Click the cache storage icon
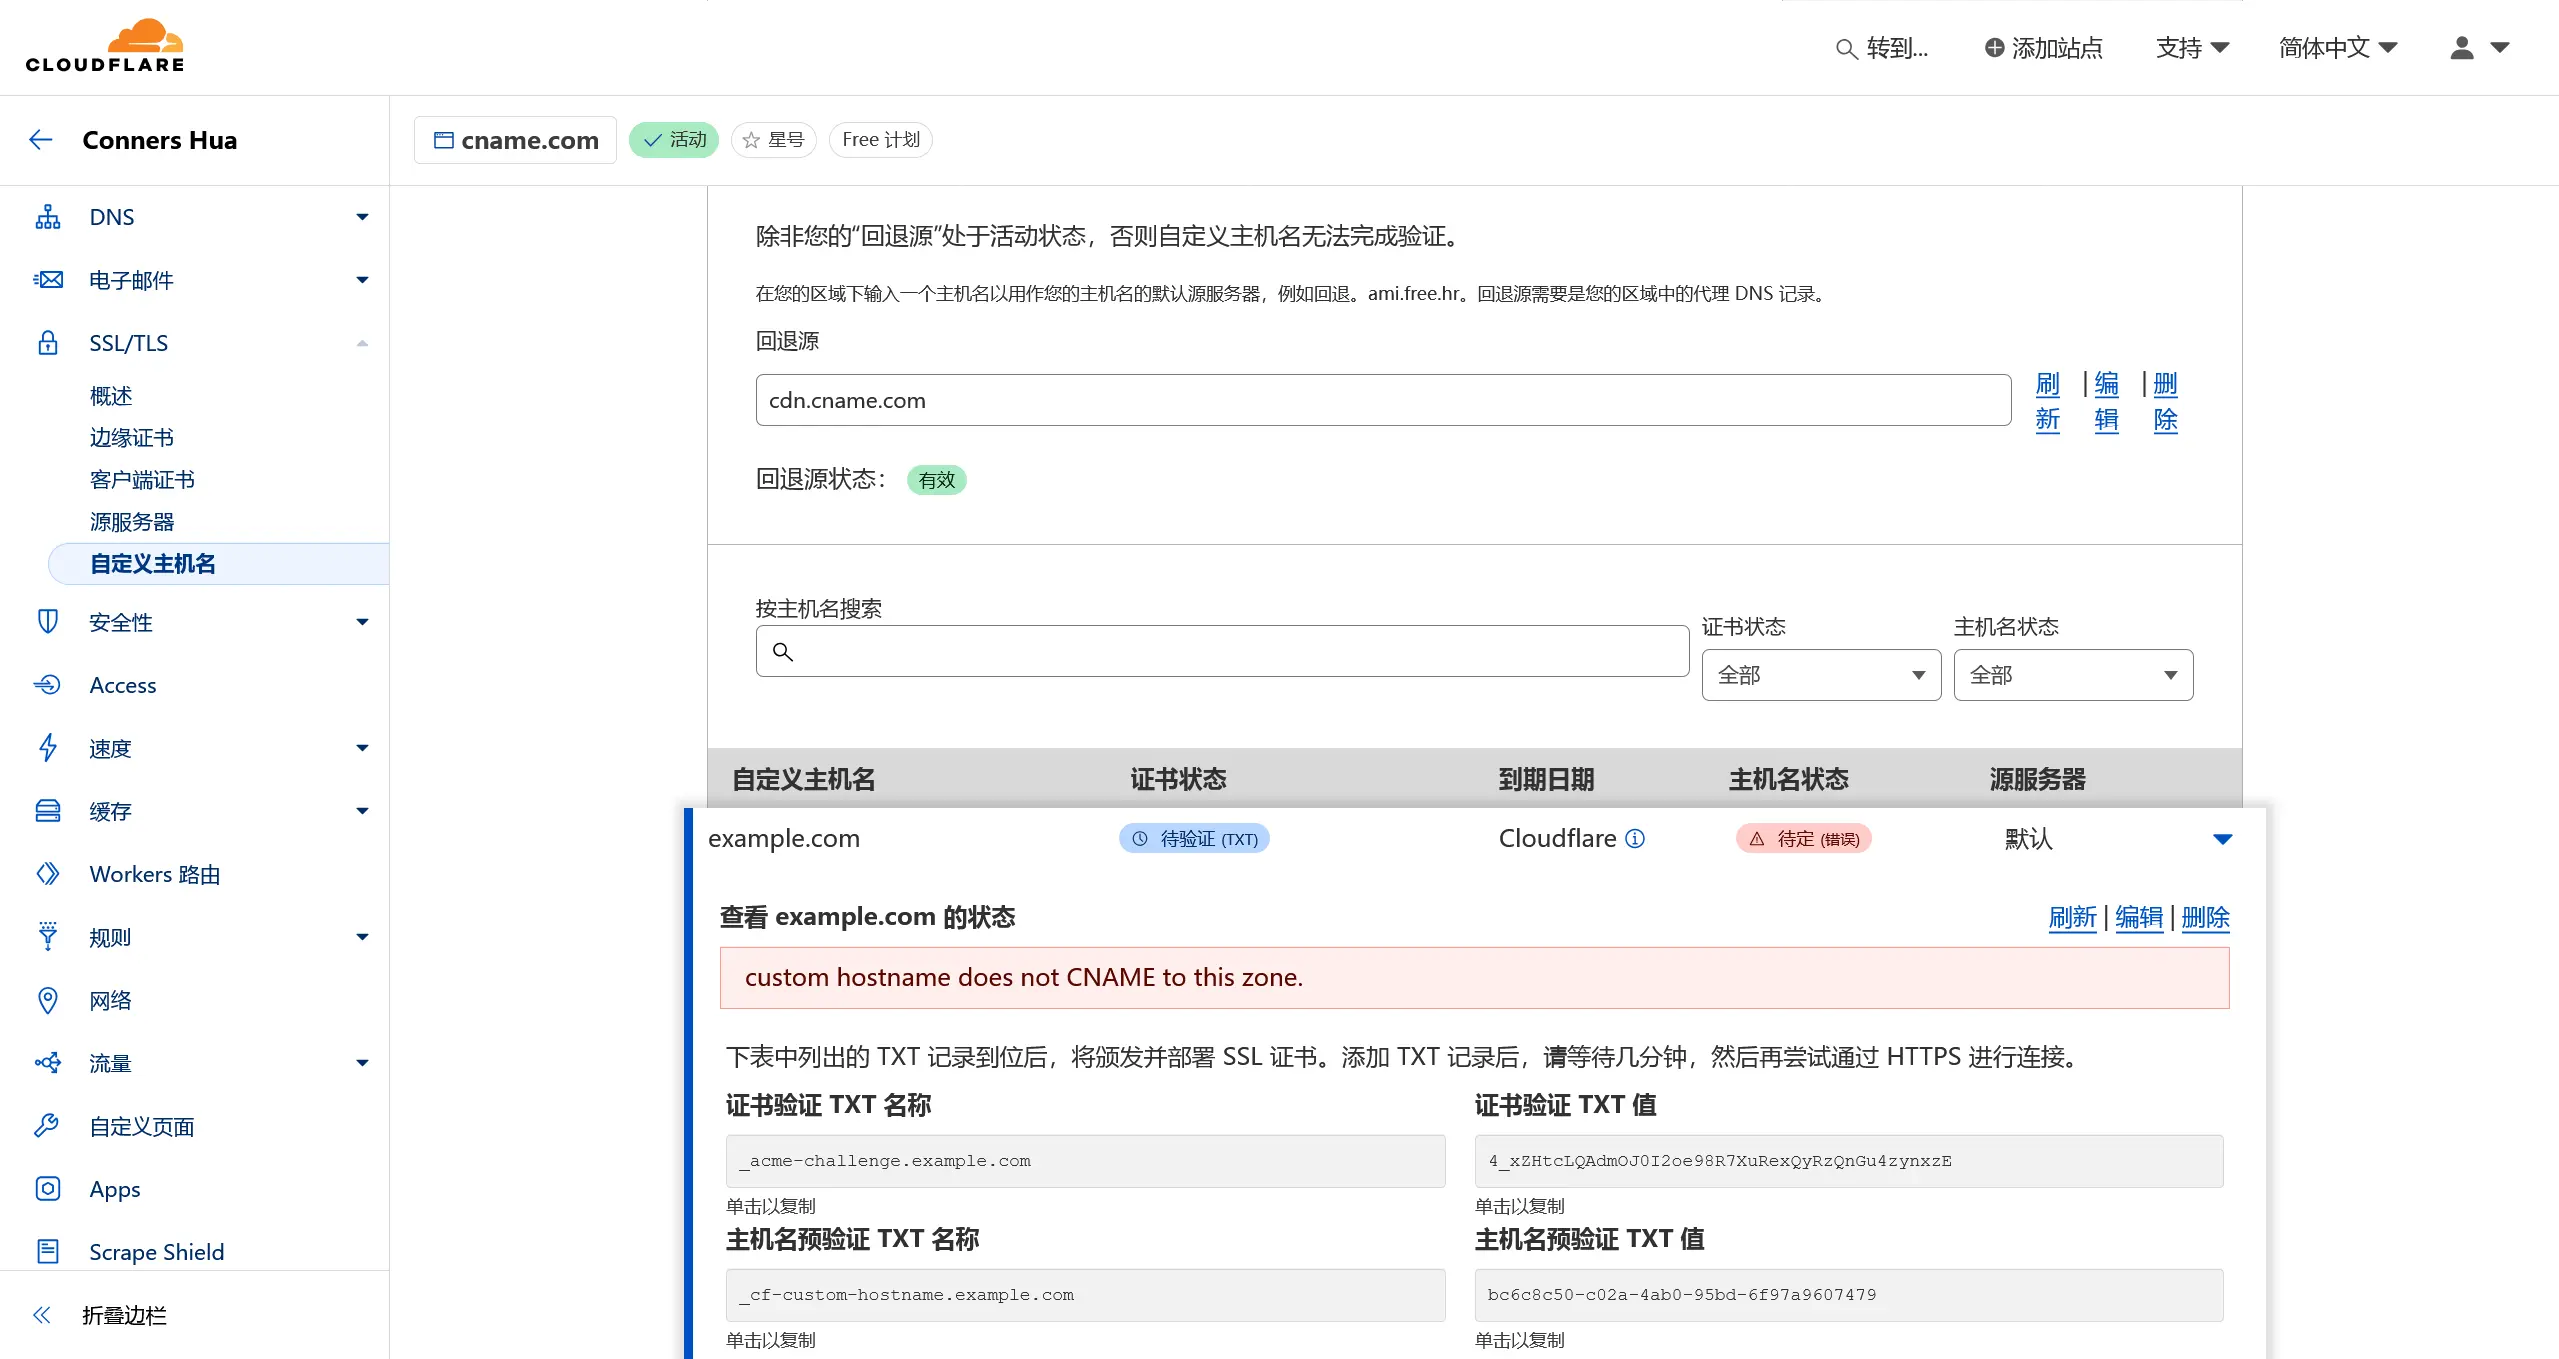The height and width of the screenshot is (1359, 2559). (x=48, y=811)
